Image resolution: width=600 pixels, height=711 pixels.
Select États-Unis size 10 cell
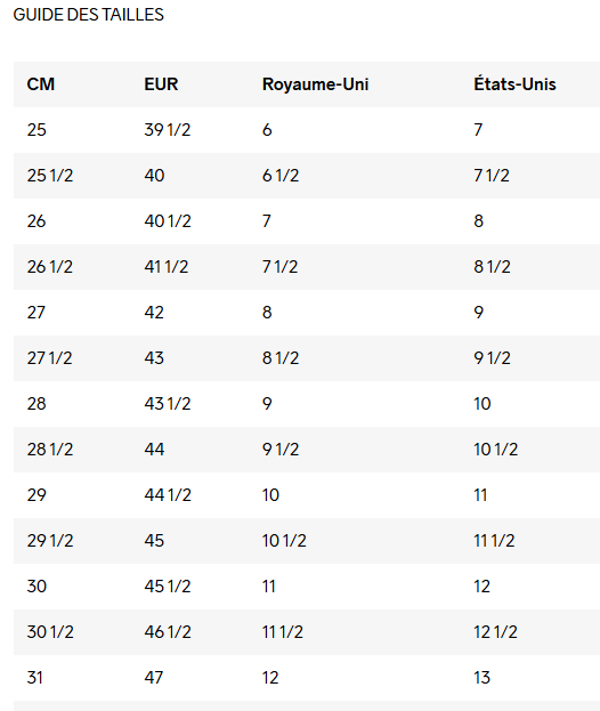click(483, 403)
